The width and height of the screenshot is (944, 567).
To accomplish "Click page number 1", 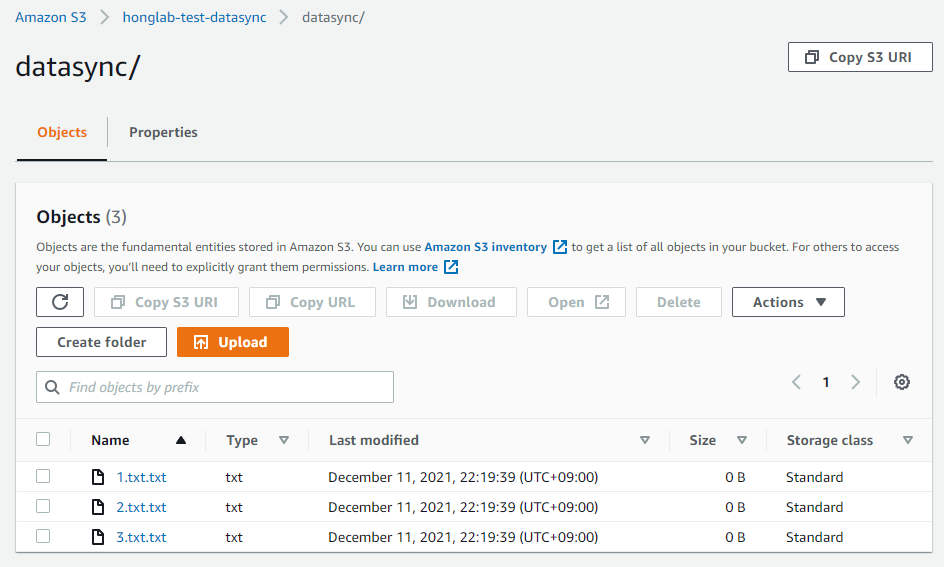I will click(826, 382).
